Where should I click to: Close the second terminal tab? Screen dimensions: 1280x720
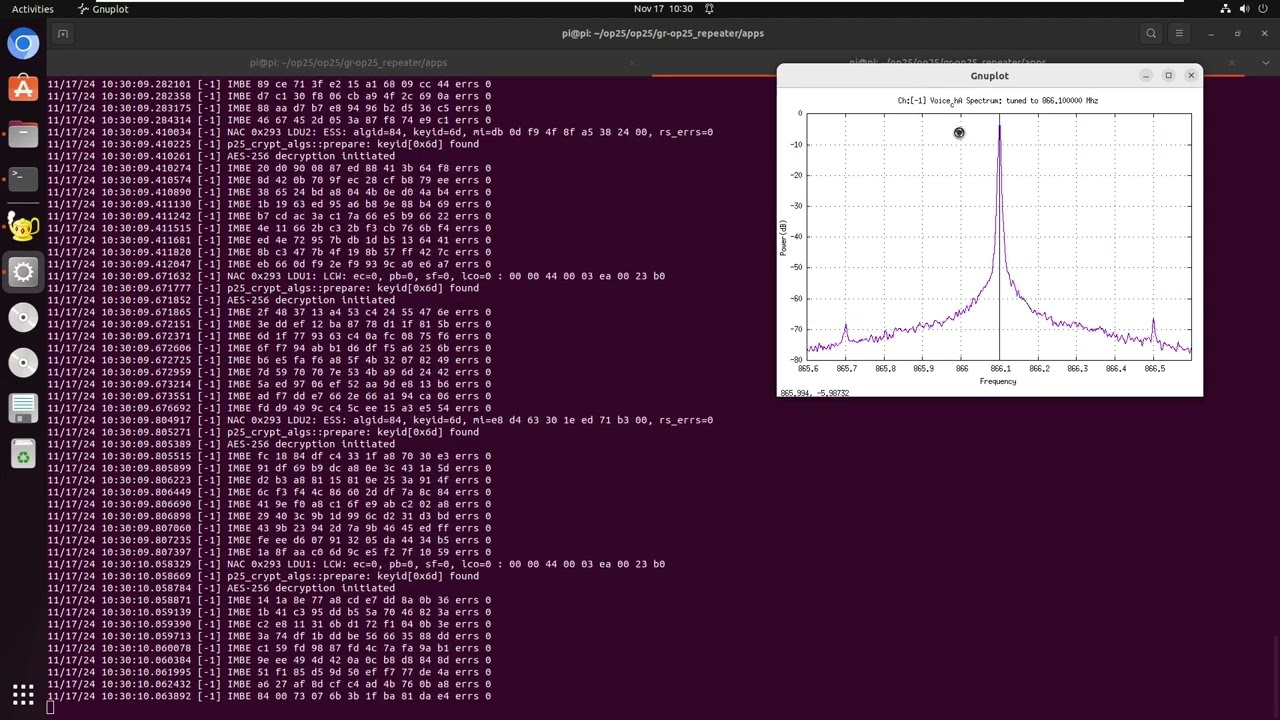(x=1232, y=62)
